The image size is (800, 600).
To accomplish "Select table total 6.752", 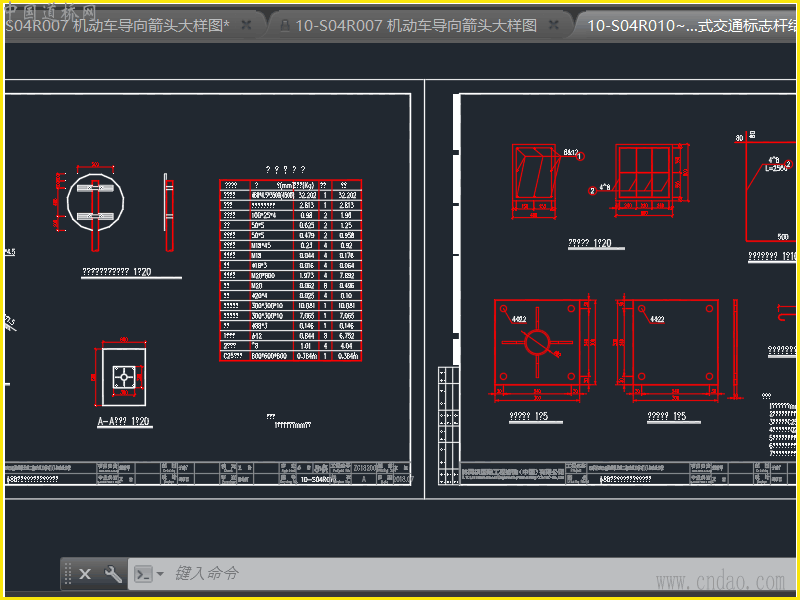I will coord(347,336).
